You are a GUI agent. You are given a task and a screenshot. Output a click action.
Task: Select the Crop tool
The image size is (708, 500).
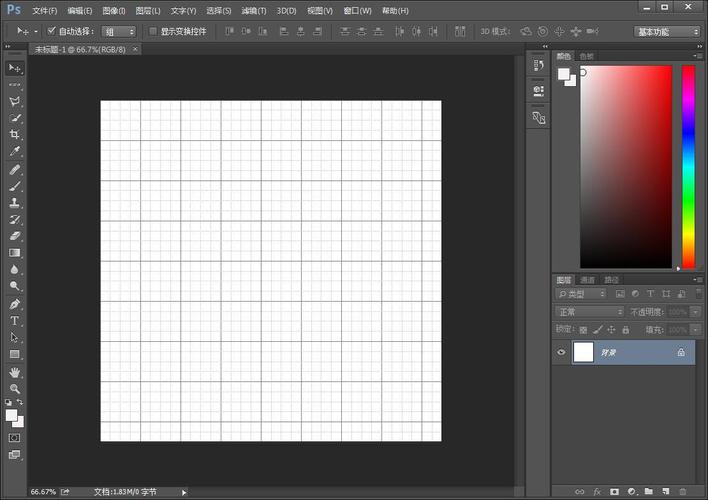pyautogui.click(x=15, y=134)
